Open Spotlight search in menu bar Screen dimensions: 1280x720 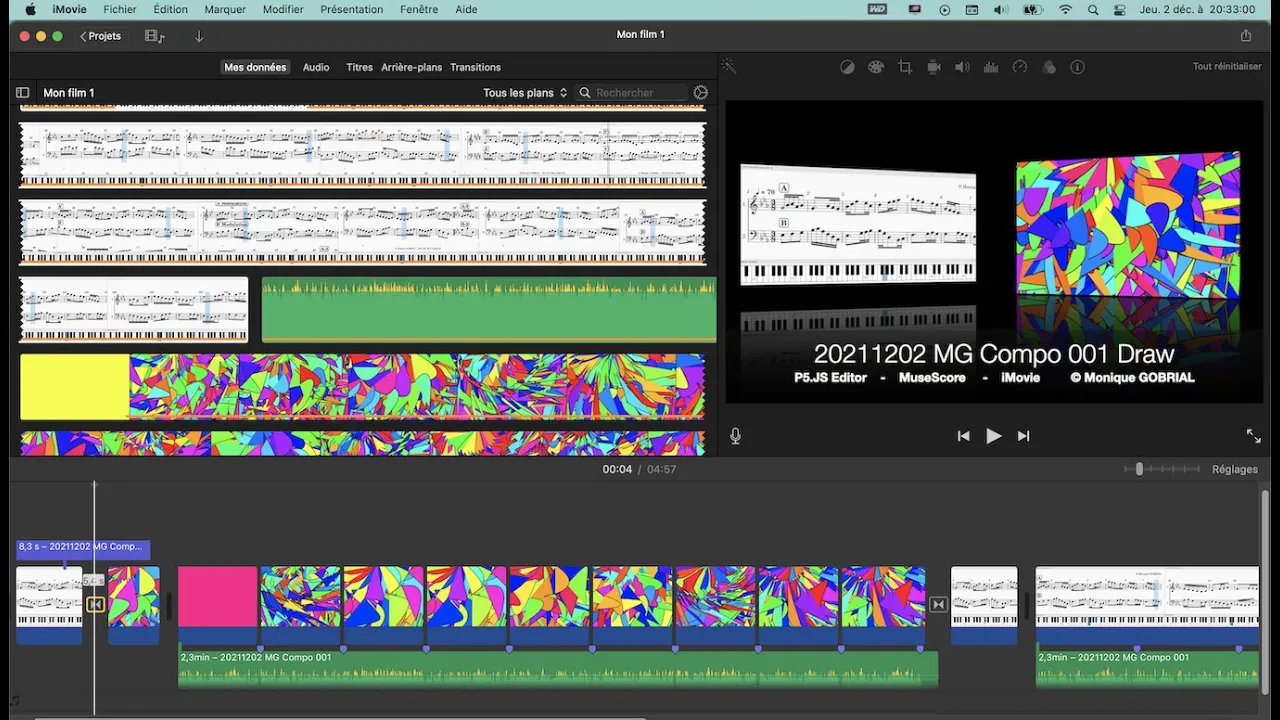coord(1093,9)
